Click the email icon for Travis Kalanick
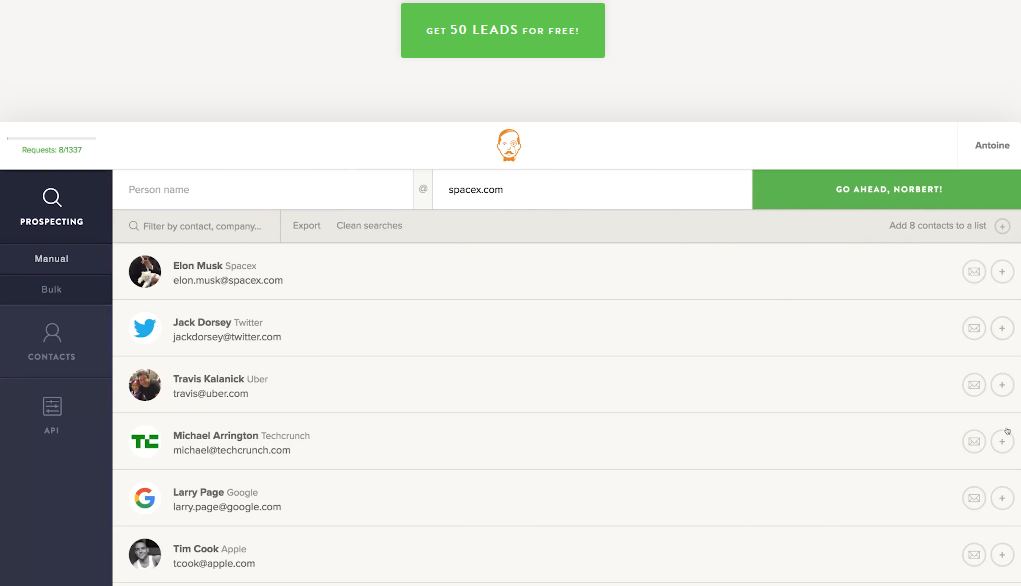This screenshot has width=1021, height=586. [x=974, y=385]
